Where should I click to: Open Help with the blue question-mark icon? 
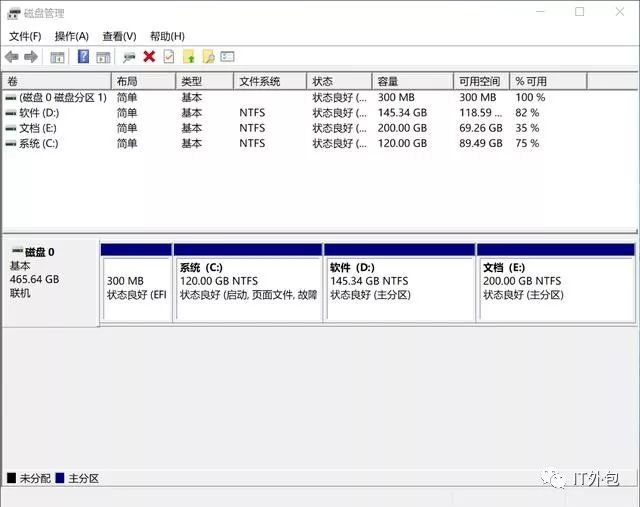coord(83,56)
